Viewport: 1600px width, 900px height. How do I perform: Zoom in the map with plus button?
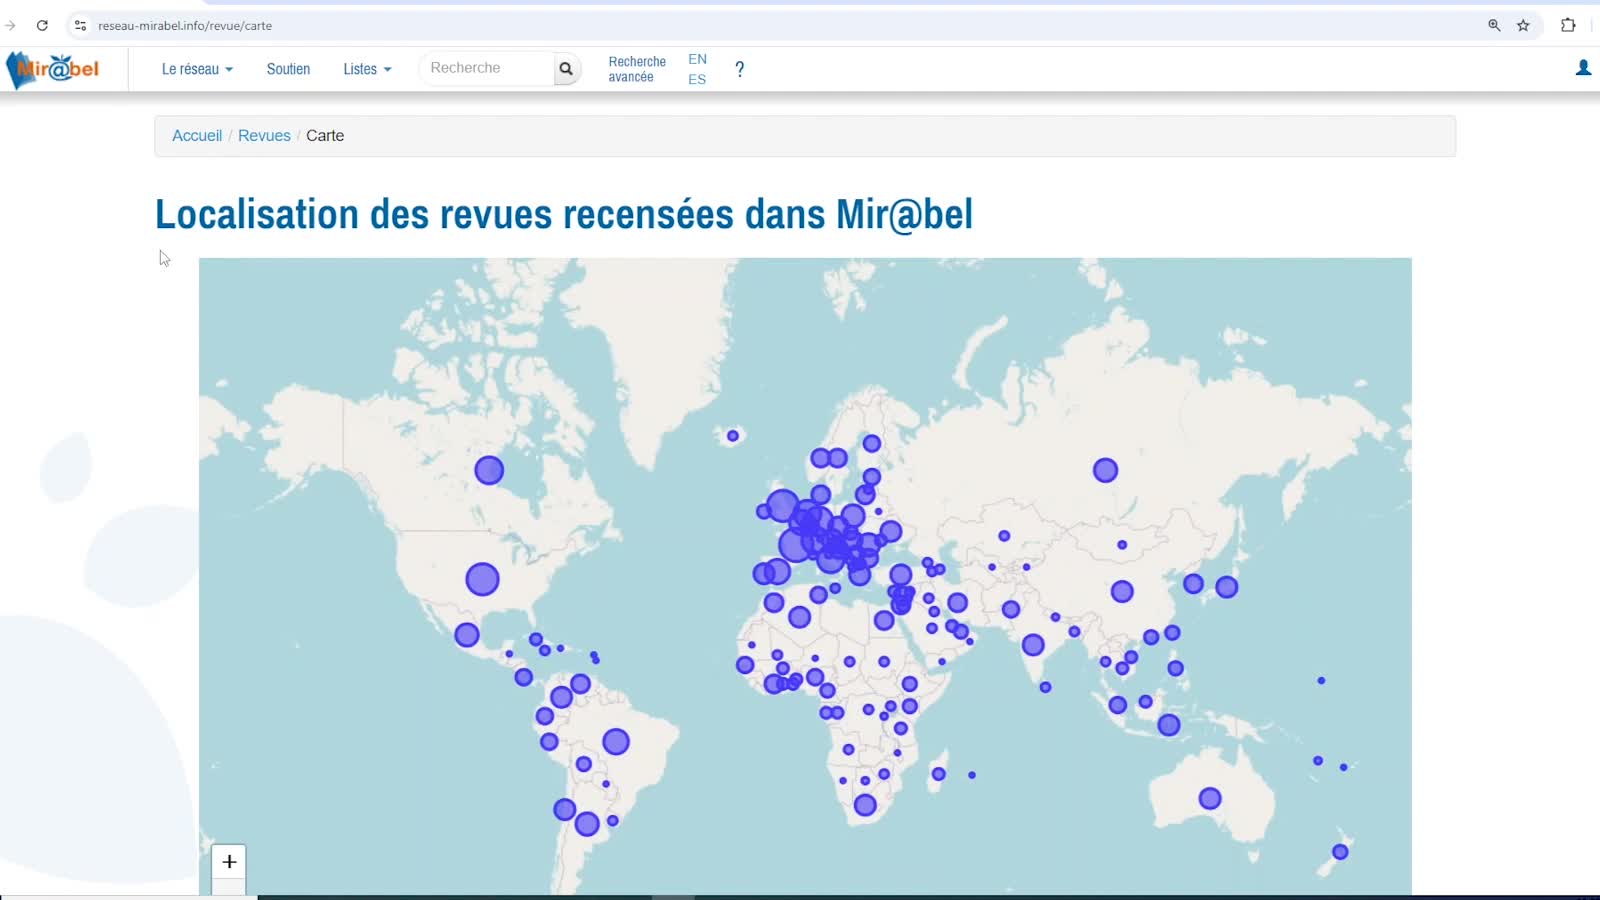pos(229,861)
